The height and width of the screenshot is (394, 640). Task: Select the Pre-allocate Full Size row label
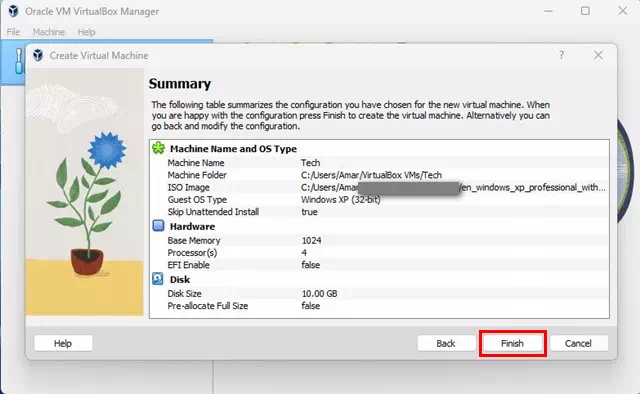207,305
